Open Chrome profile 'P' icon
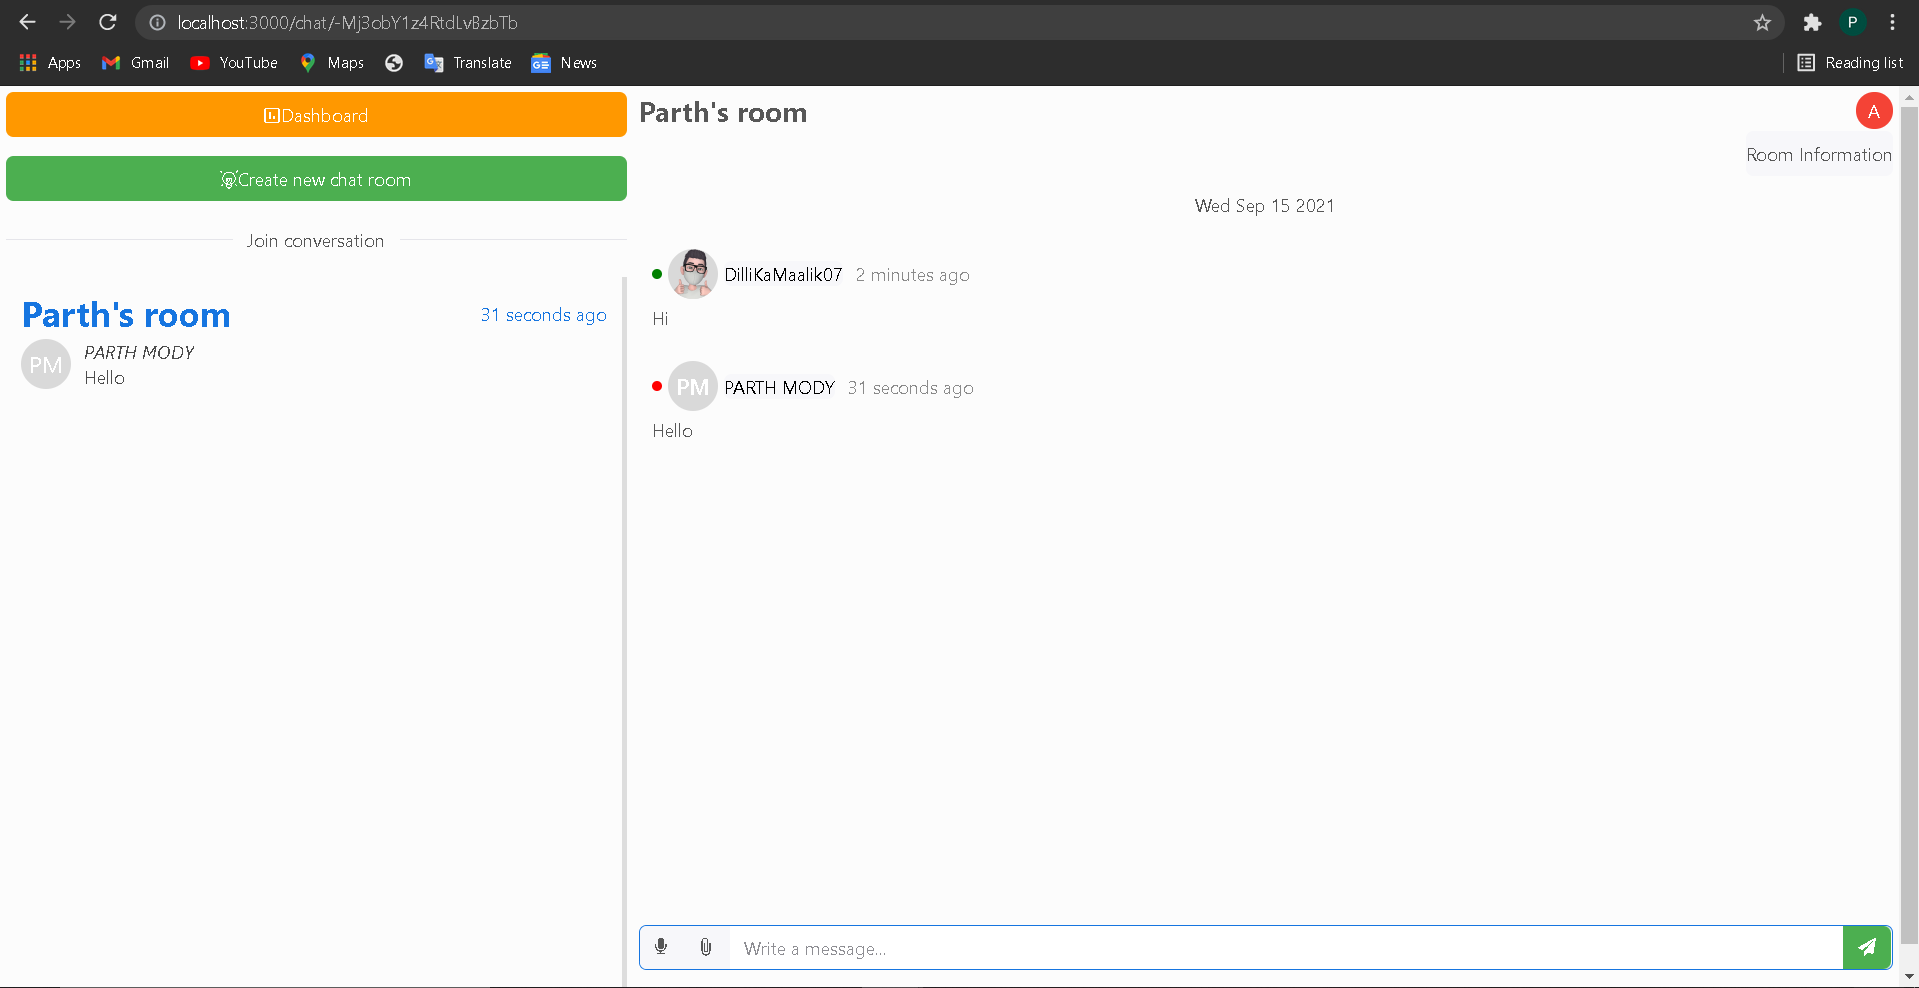The width and height of the screenshot is (1919, 988). pos(1852,22)
